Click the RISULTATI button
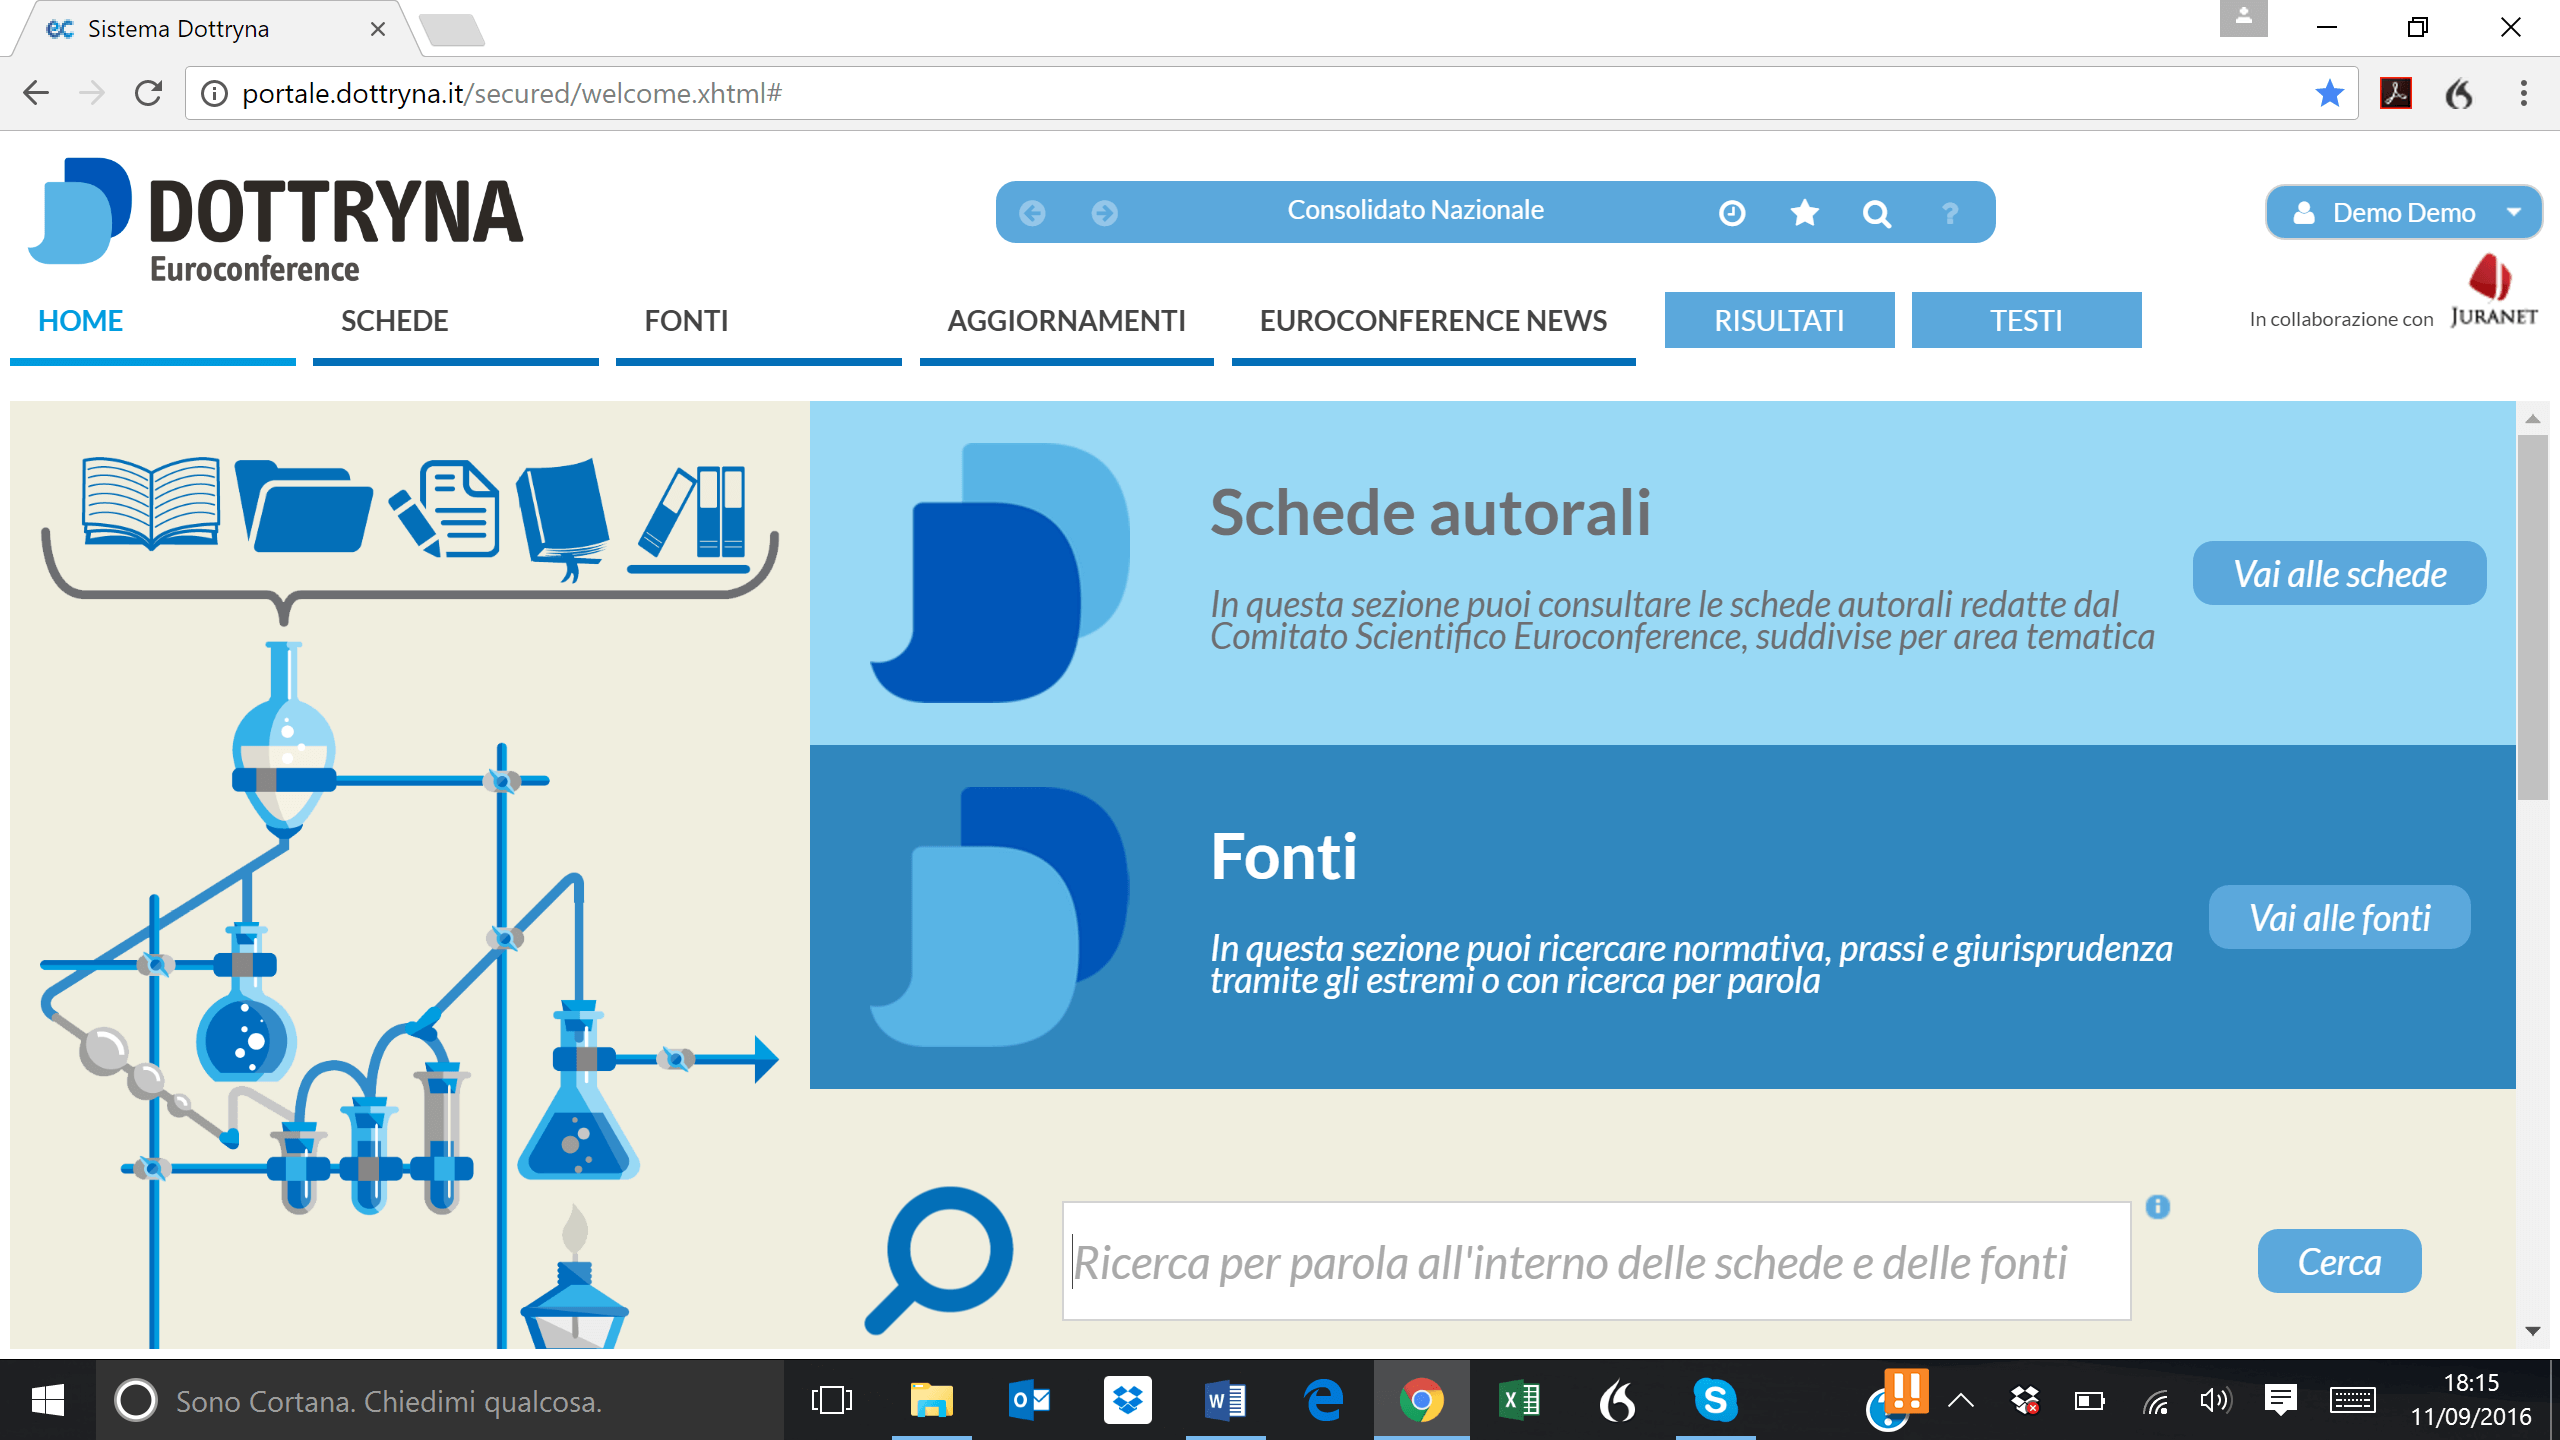2560x1440 pixels. [x=1779, y=321]
